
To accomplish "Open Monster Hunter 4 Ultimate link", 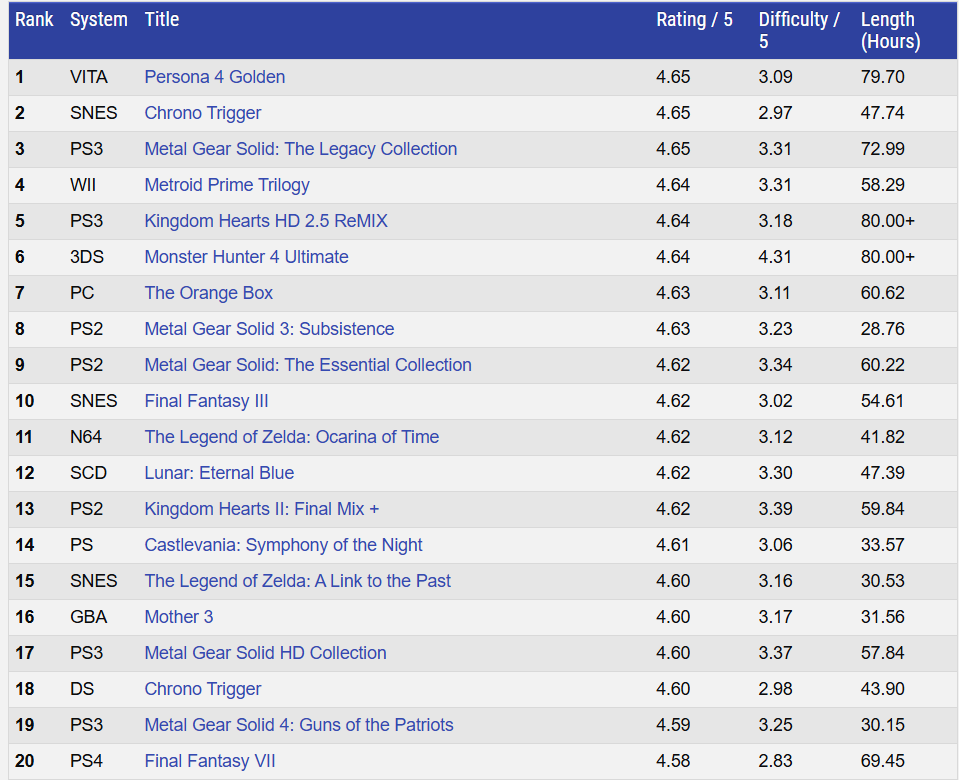I will coord(246,257).
